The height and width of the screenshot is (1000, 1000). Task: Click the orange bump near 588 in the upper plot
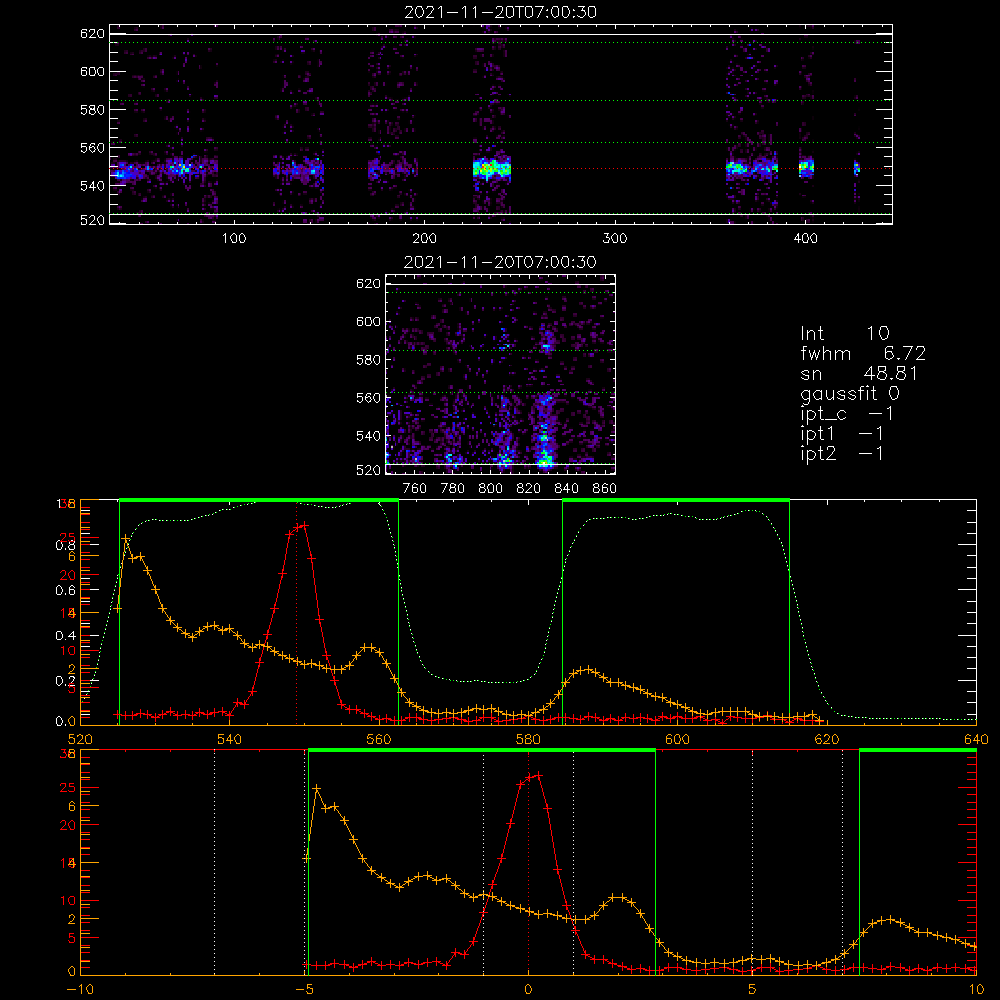587,671
